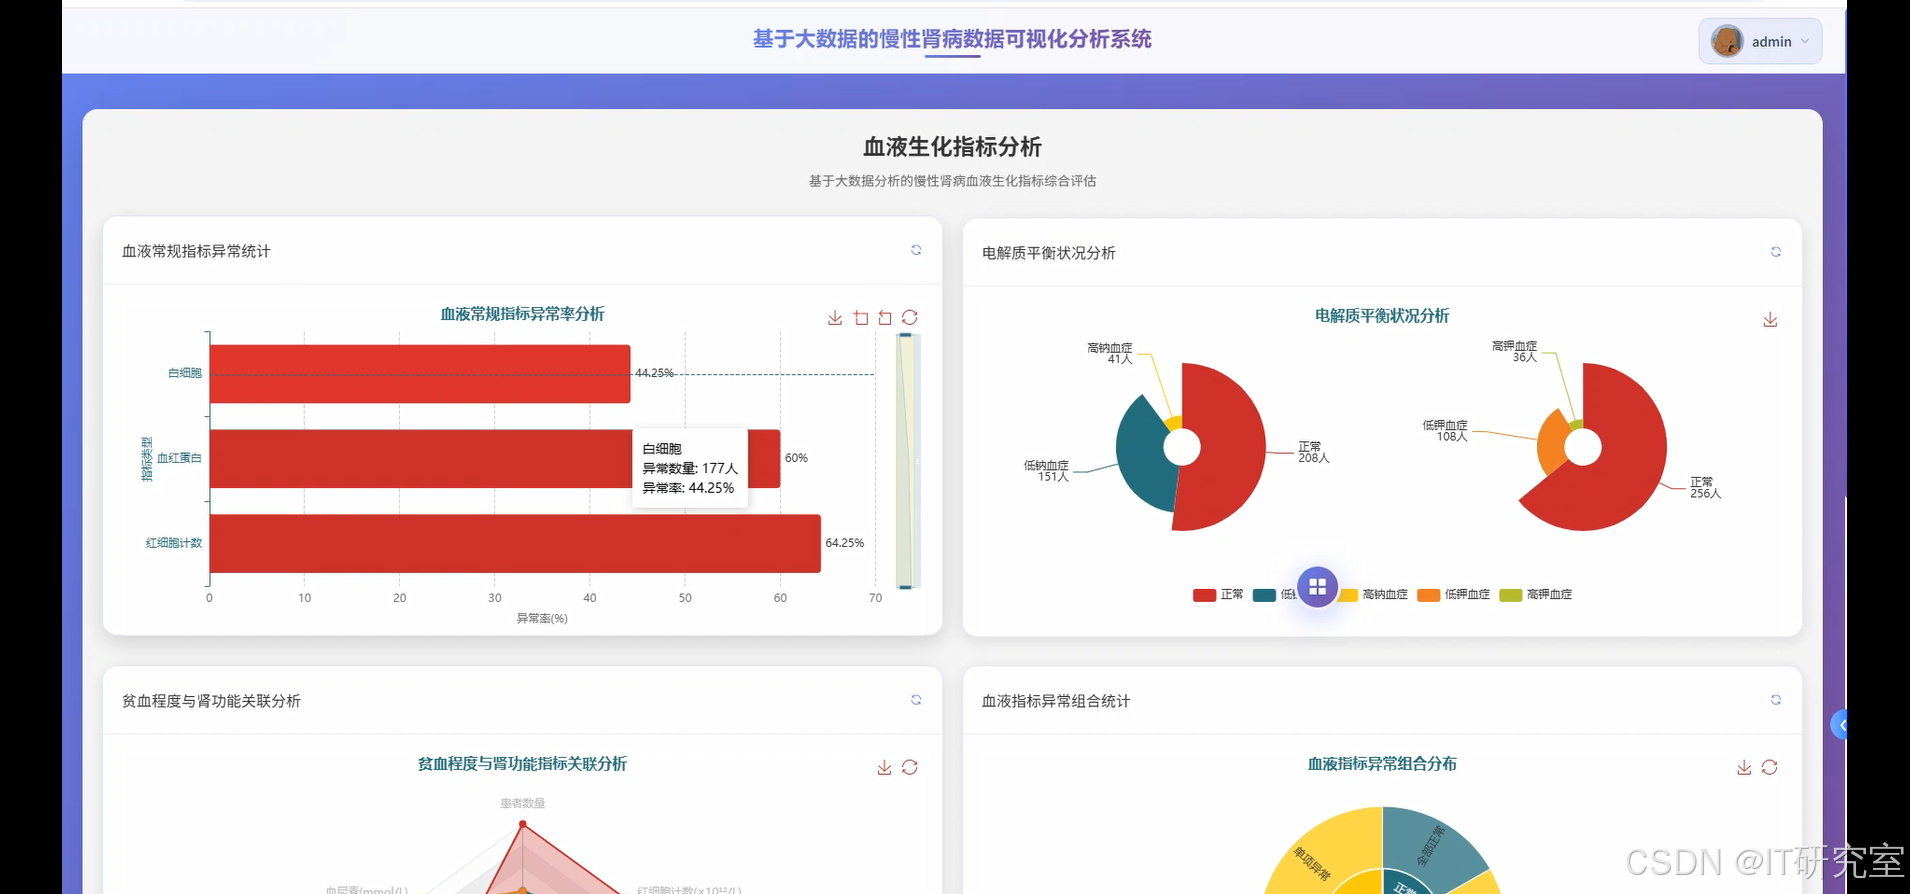Refresh the 电解质平衡状况分析 card
Viewport: 1910px width, 894px height.
click(1776, 252)
